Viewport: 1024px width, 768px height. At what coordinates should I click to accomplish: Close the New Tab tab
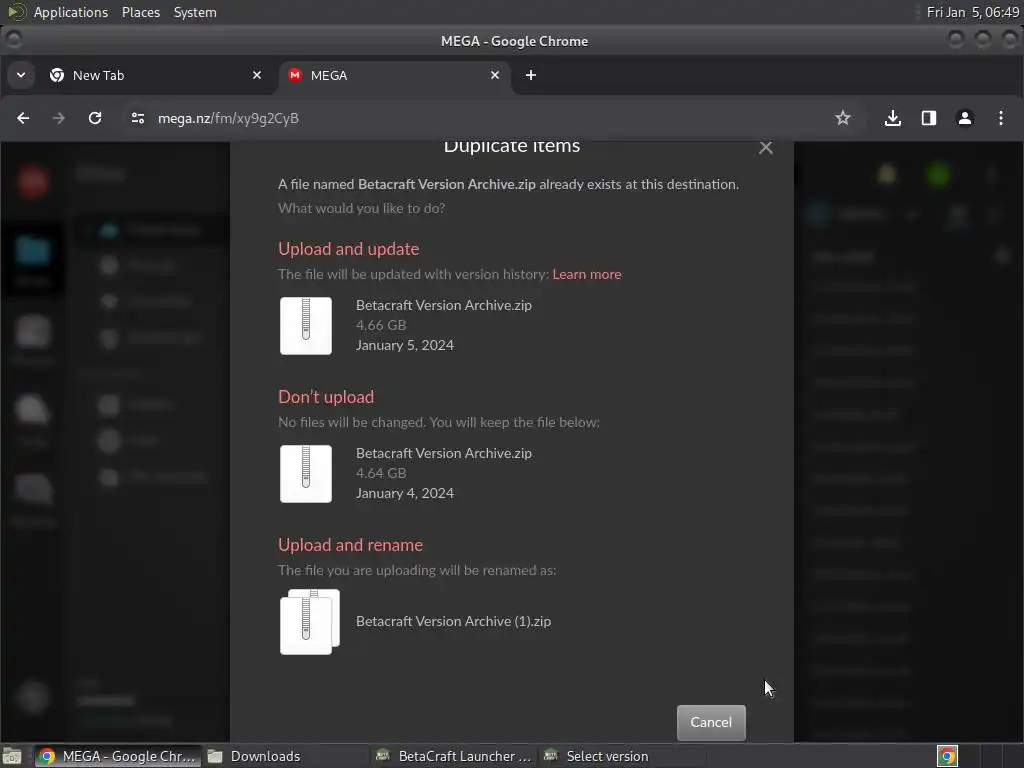tap(257, 76)
